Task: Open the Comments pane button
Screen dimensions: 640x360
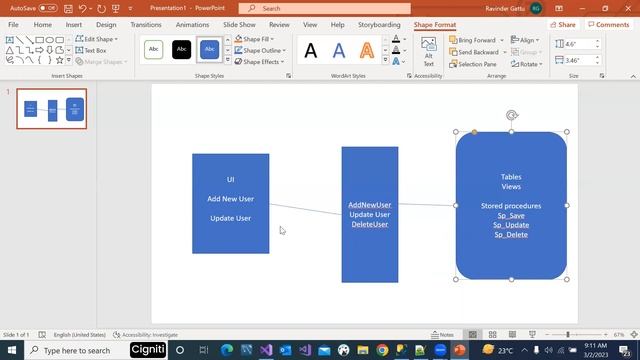Action: point(608,24)
